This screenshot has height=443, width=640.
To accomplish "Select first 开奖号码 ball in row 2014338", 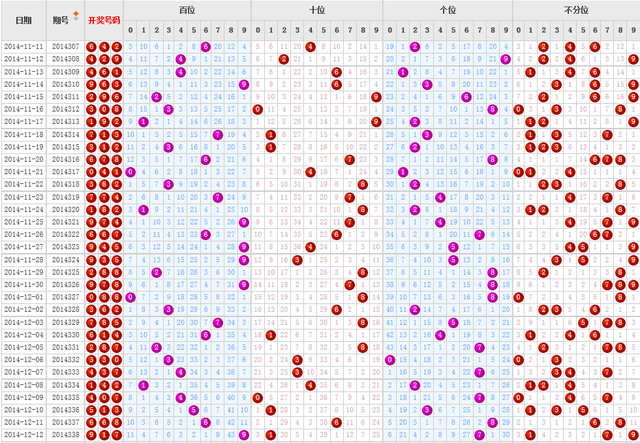I will (x=91, y=435).
